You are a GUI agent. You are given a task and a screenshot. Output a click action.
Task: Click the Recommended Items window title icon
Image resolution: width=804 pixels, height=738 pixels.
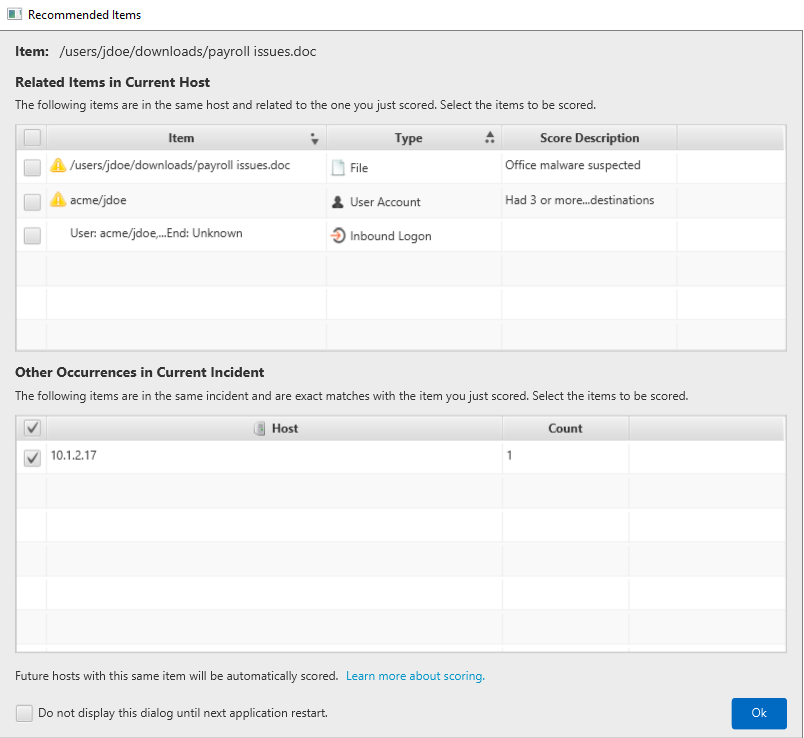(x=14, y=15)
